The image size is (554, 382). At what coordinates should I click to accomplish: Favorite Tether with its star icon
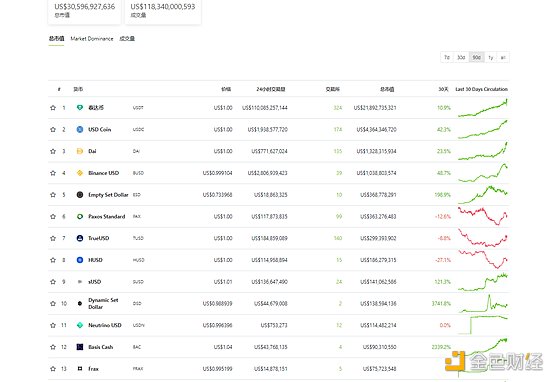pyautogui.click(x=53, y=108)
